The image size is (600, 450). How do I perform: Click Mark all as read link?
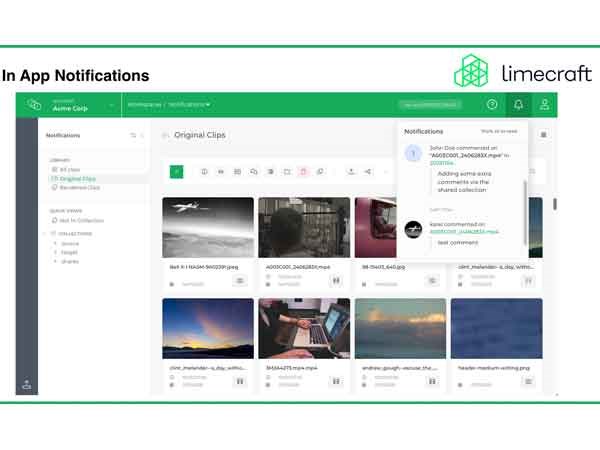tap(498, 131)
